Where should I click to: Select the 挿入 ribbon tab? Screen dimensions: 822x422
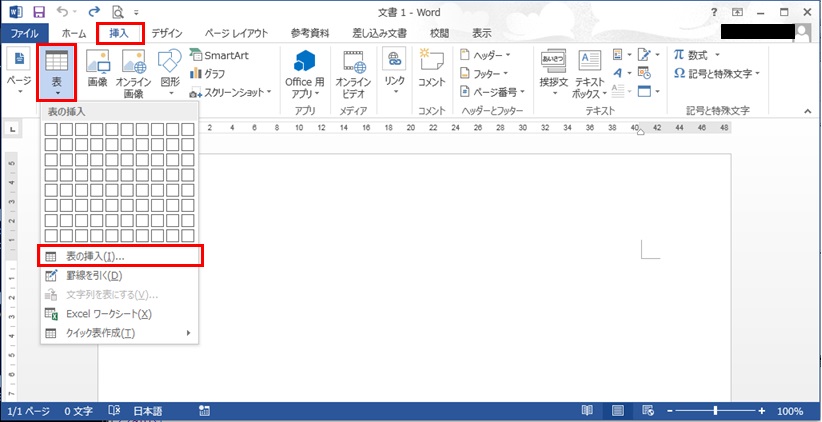(x=119, y=34)
